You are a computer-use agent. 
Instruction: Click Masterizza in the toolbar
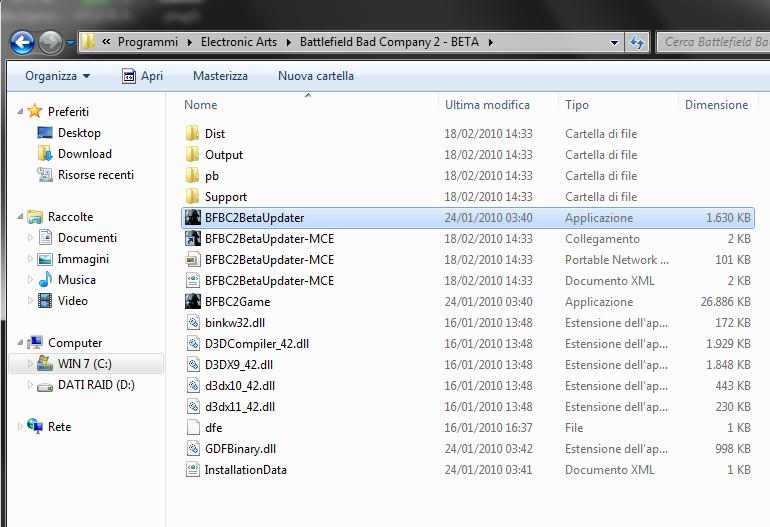[x=220, y=76]
